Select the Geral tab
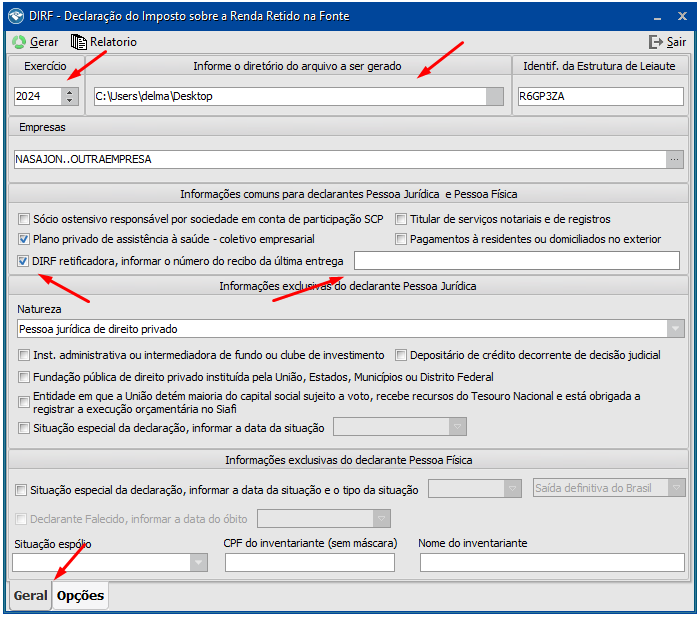The width and height of the screenshot is (697, 620). (x=30, y=596)
